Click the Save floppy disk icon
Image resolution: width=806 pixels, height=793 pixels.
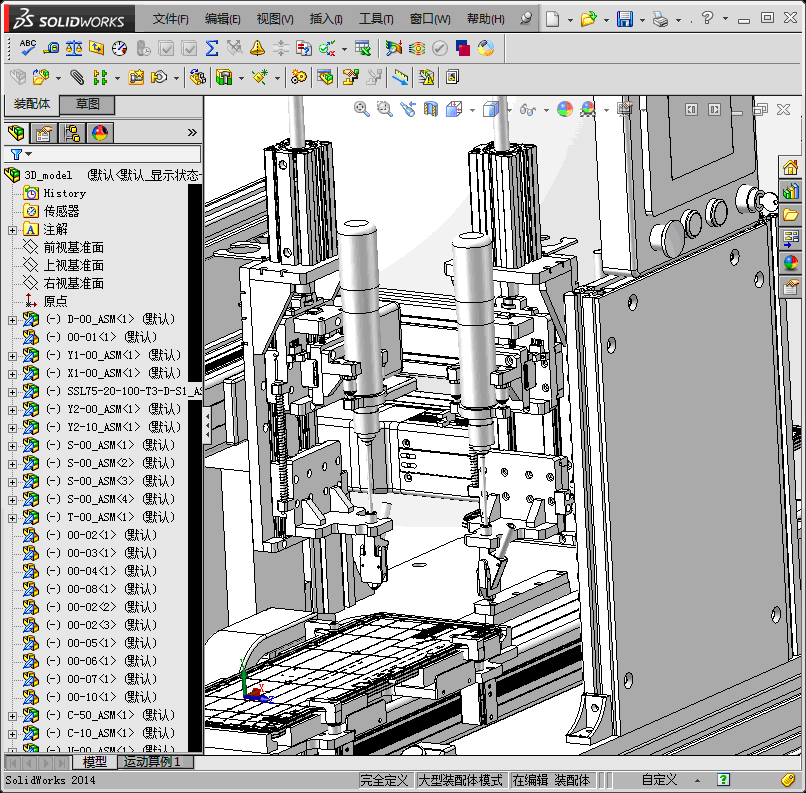tap(625, 19)
